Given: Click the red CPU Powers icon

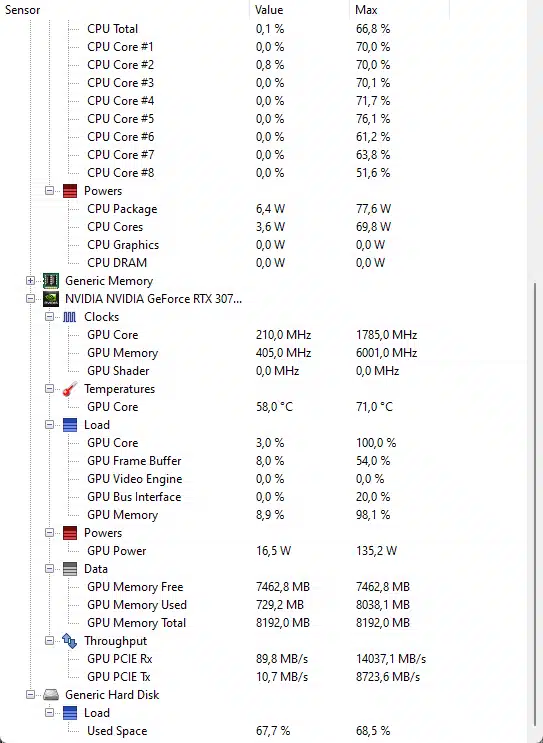Looking at the screenshot, I should tap(70, 191).
